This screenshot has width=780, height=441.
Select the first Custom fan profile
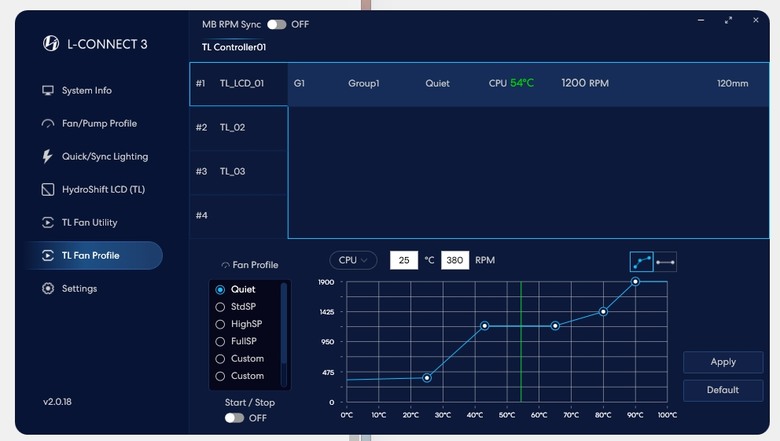click(220, 359)
